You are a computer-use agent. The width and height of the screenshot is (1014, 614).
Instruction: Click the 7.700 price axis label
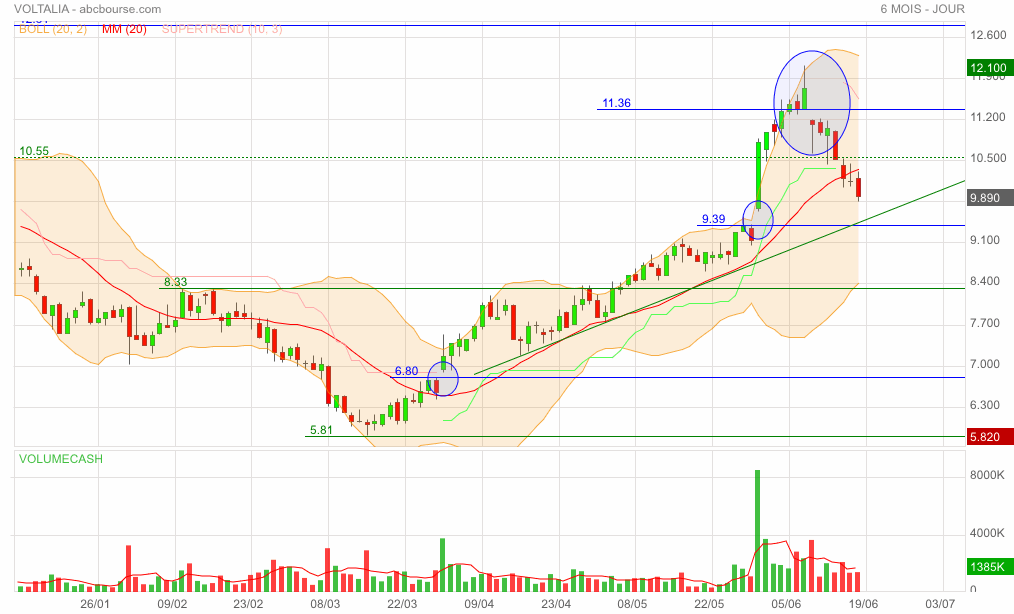(x=988, y=323)
